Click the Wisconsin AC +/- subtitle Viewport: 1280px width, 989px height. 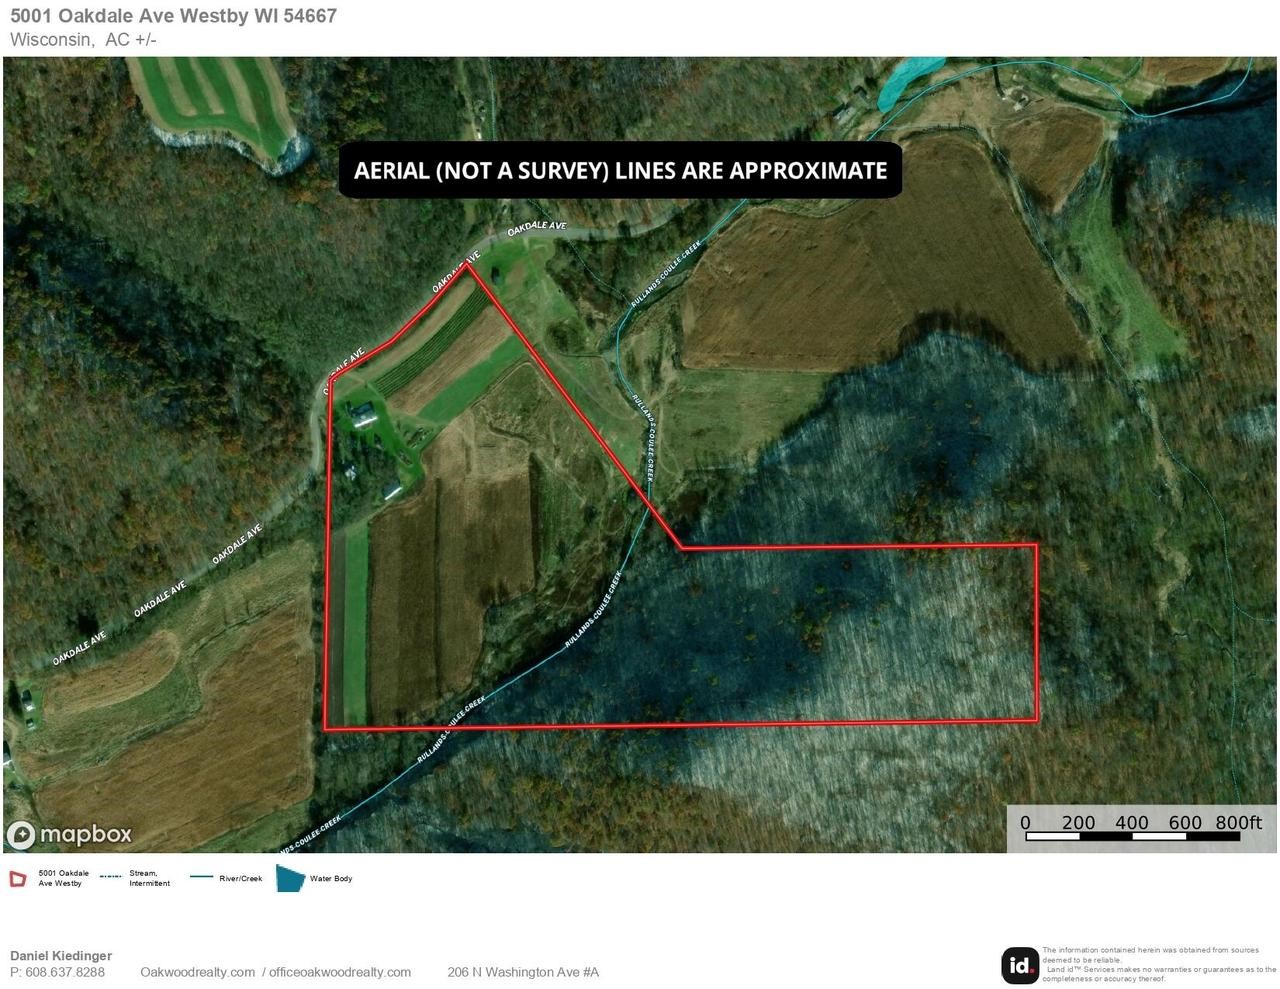83,40
